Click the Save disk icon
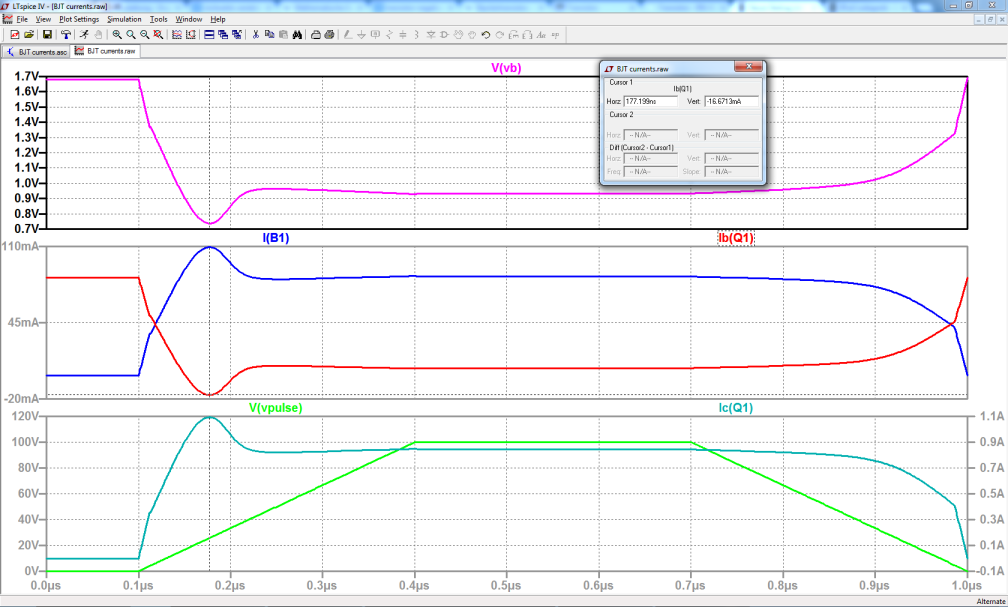Image resolution: width=1008 pixels, height=607 pixels. (x=46, y=34)
